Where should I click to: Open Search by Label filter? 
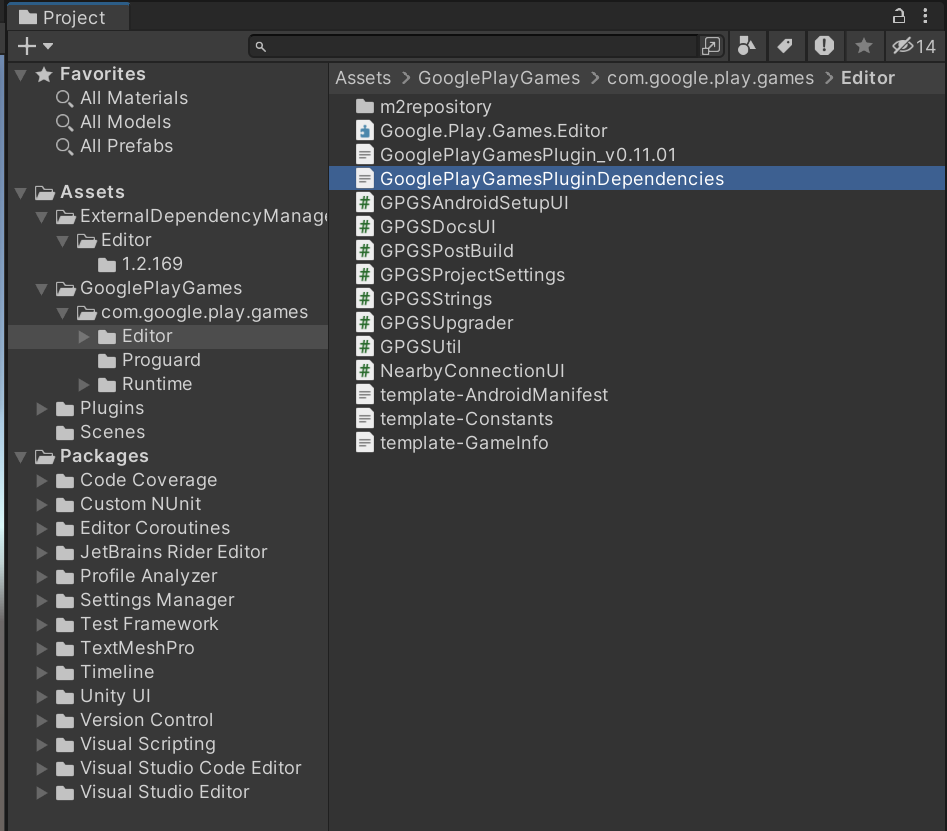point(785,46)
